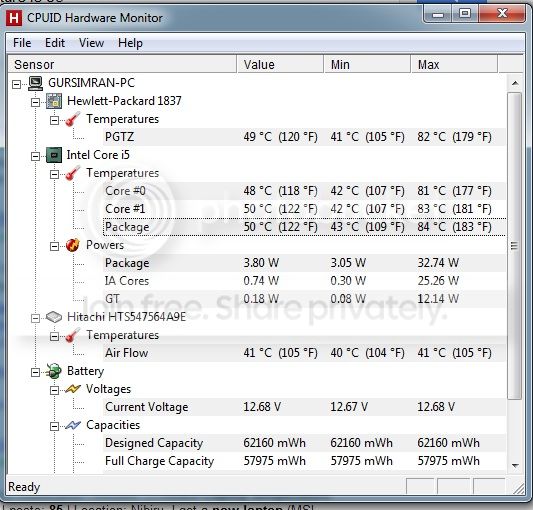The height and width of the screenshot is (510, 533).
Task: Collapse the Powers section expander
Action: 54,246
